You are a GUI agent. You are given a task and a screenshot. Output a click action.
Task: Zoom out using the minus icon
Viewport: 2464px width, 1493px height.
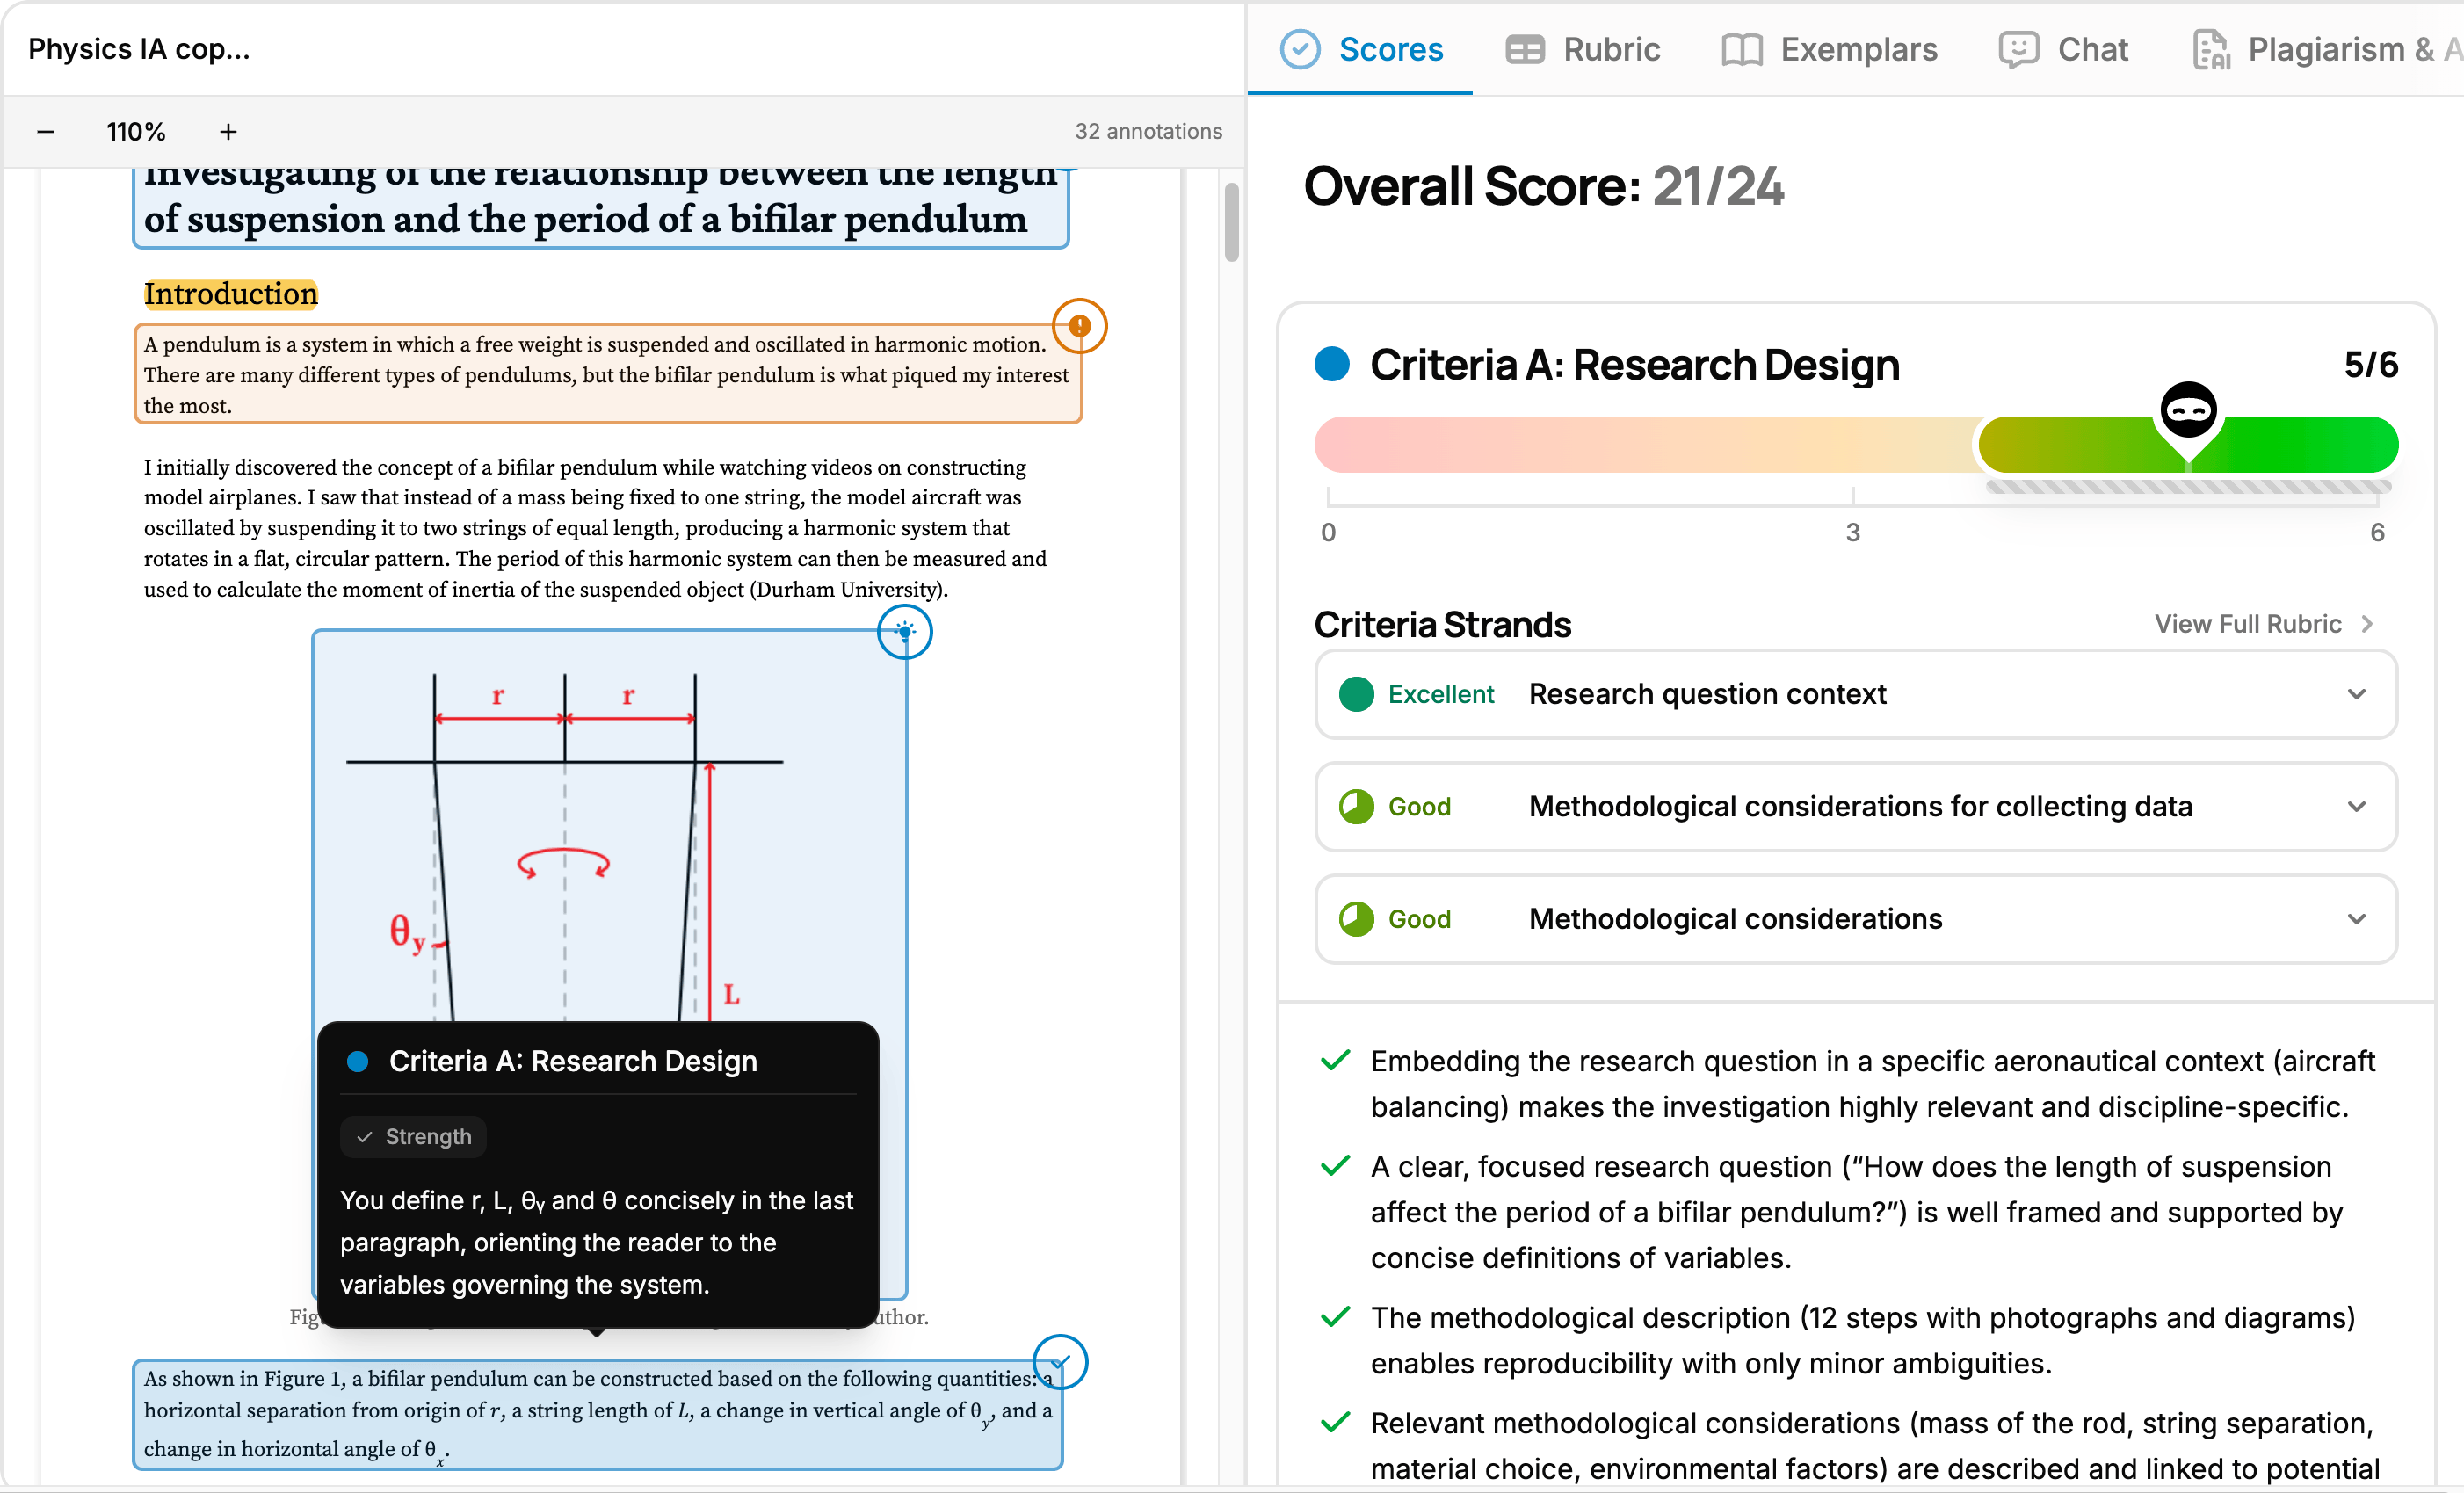[x=46, y=131]
